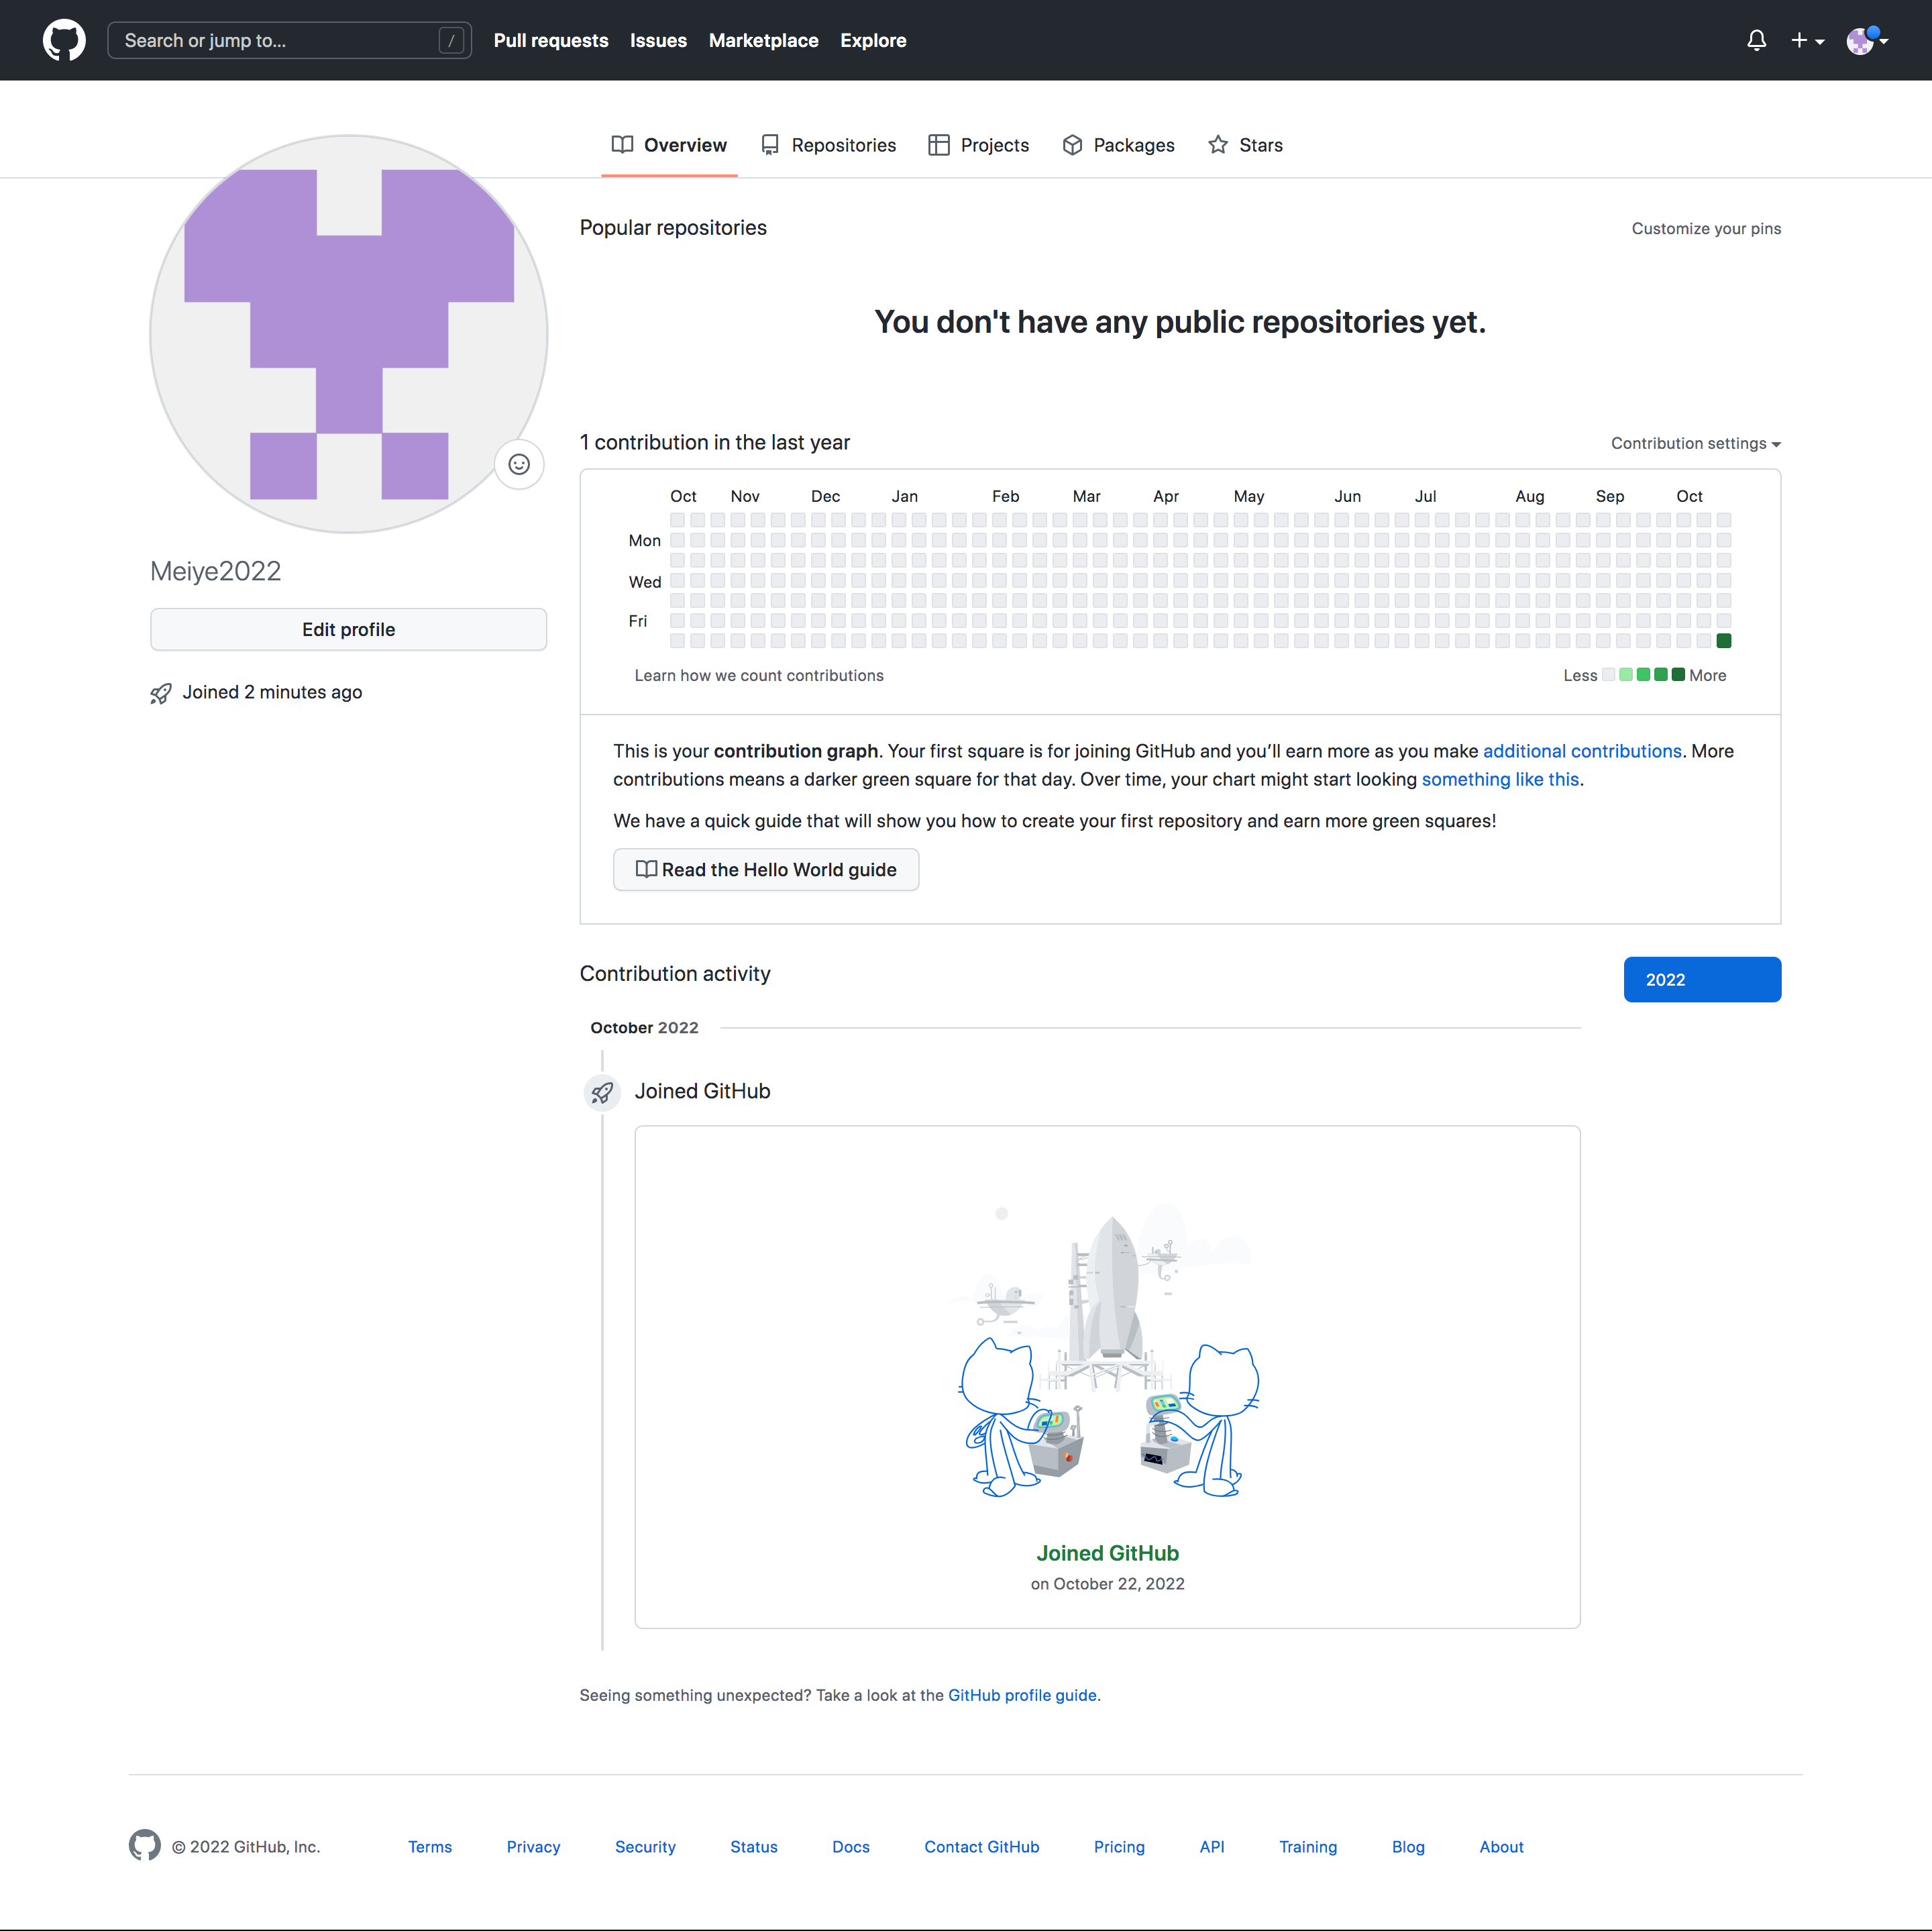Click the Joined GitHub rocket timeline icon

[x=602, y=1092]
